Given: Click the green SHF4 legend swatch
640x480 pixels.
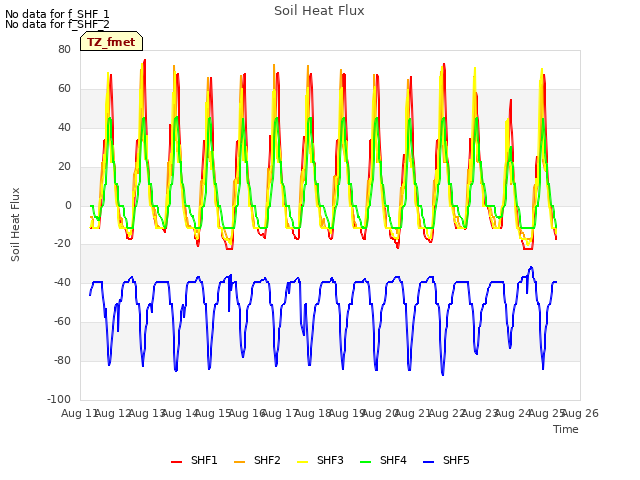Looking at the screenshot, I should (366, 462).
